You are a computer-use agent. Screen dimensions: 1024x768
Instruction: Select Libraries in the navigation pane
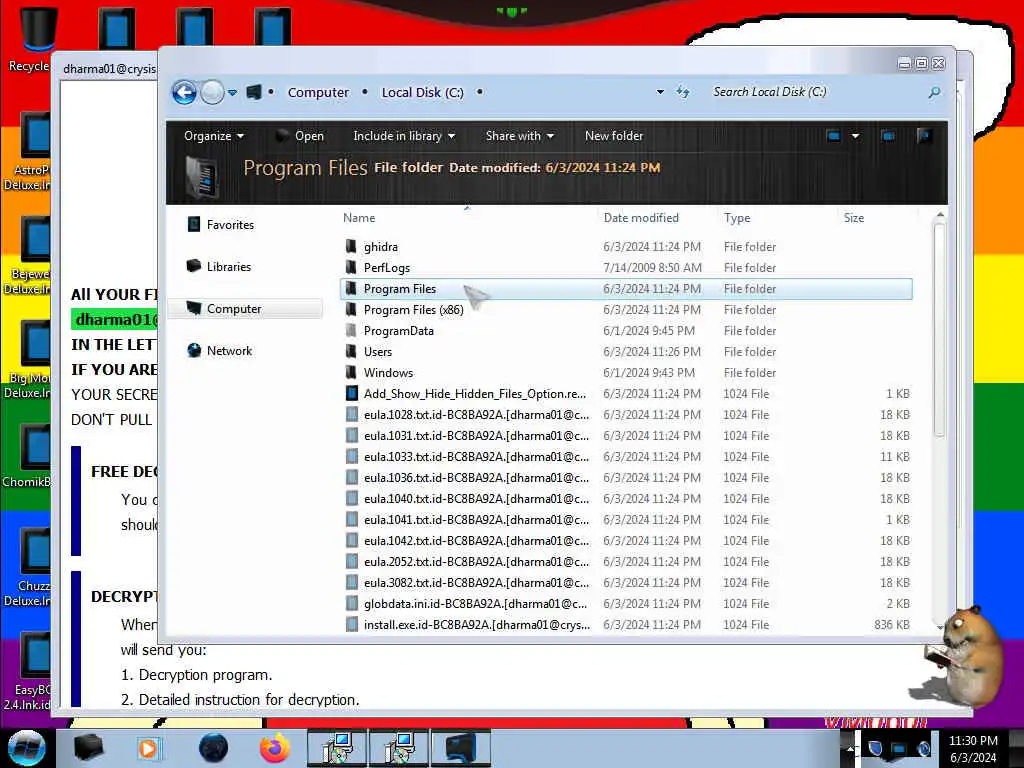point(219,266)
